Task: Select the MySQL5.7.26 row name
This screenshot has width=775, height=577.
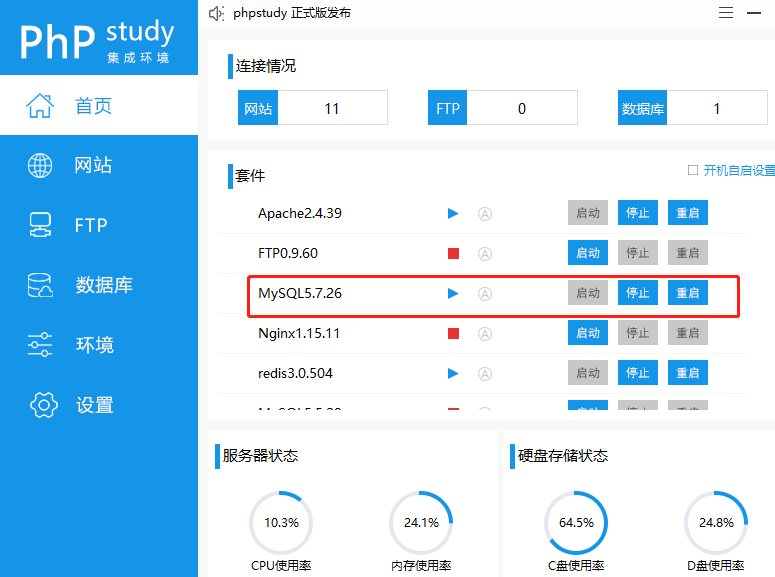Action: pyautogui.click(x=300, y=293)
